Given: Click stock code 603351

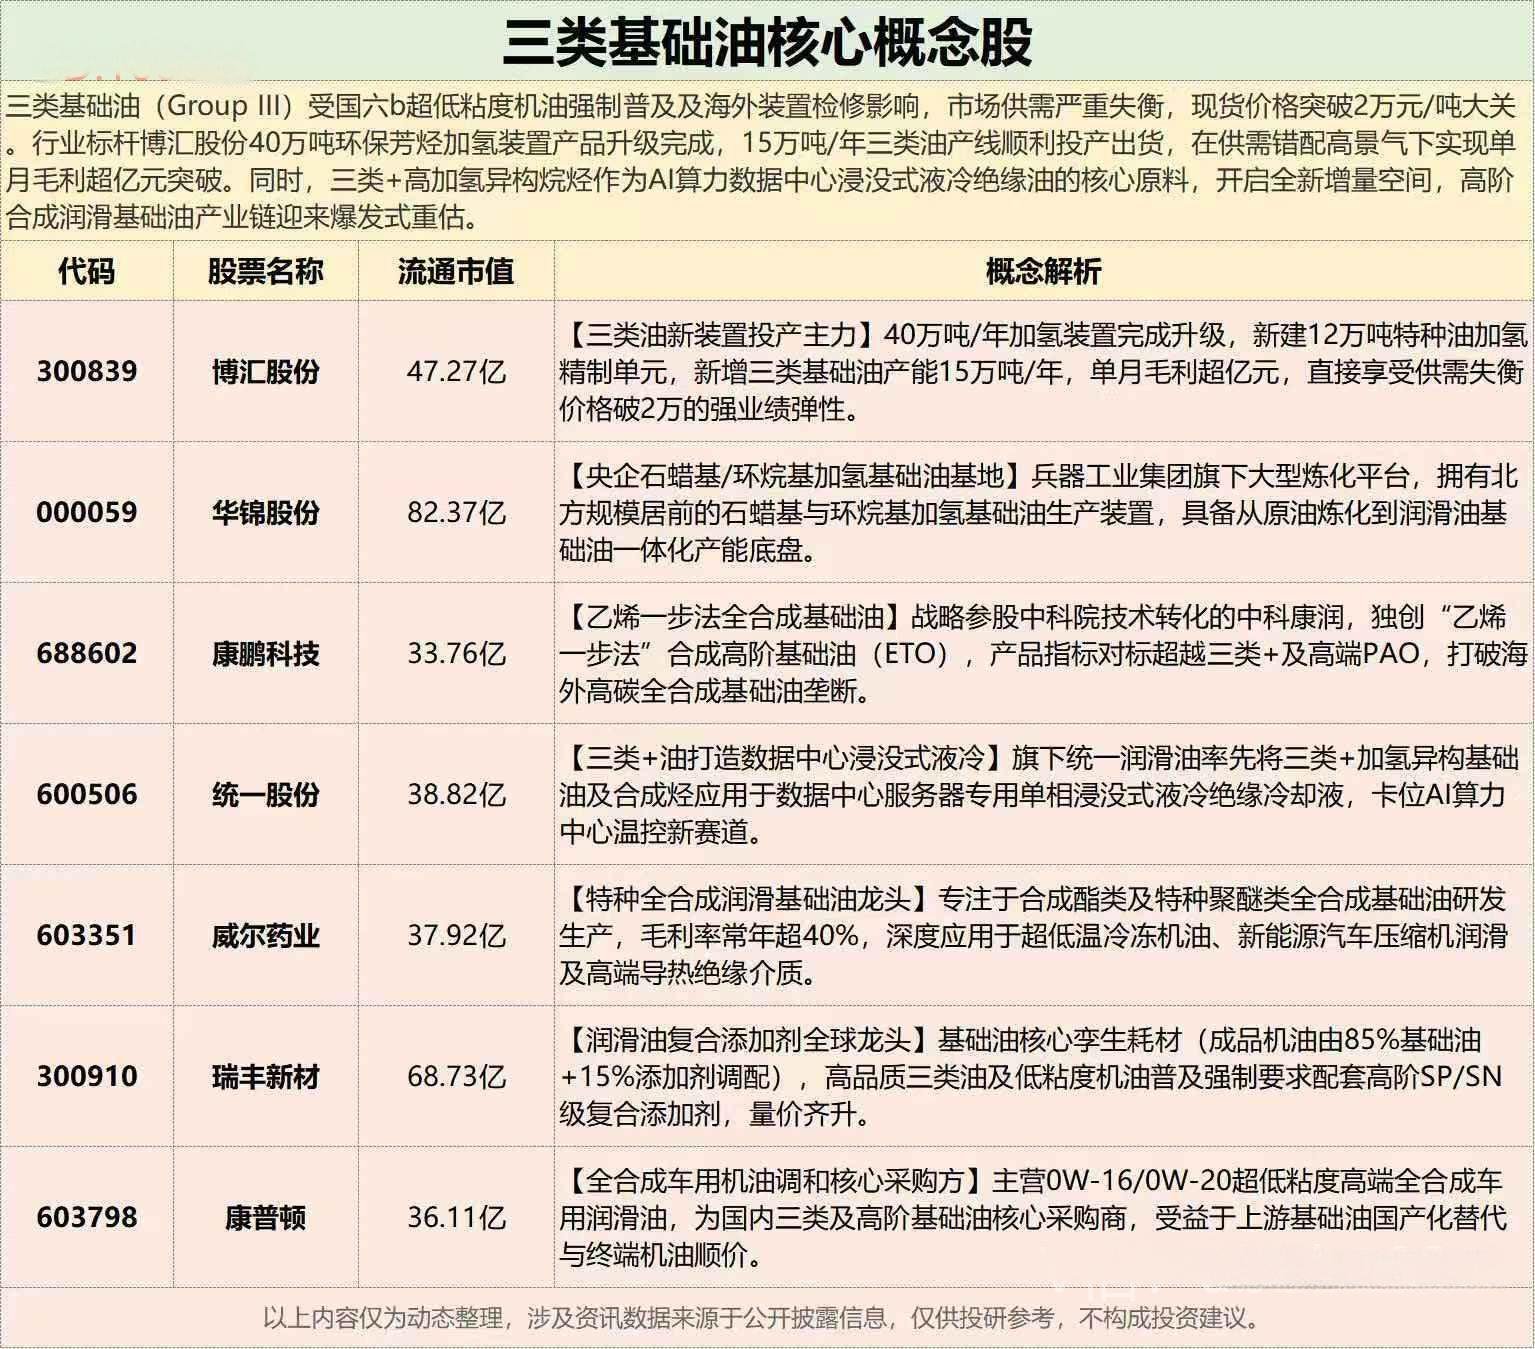Looking at the screenshot, I should (86, 935).
